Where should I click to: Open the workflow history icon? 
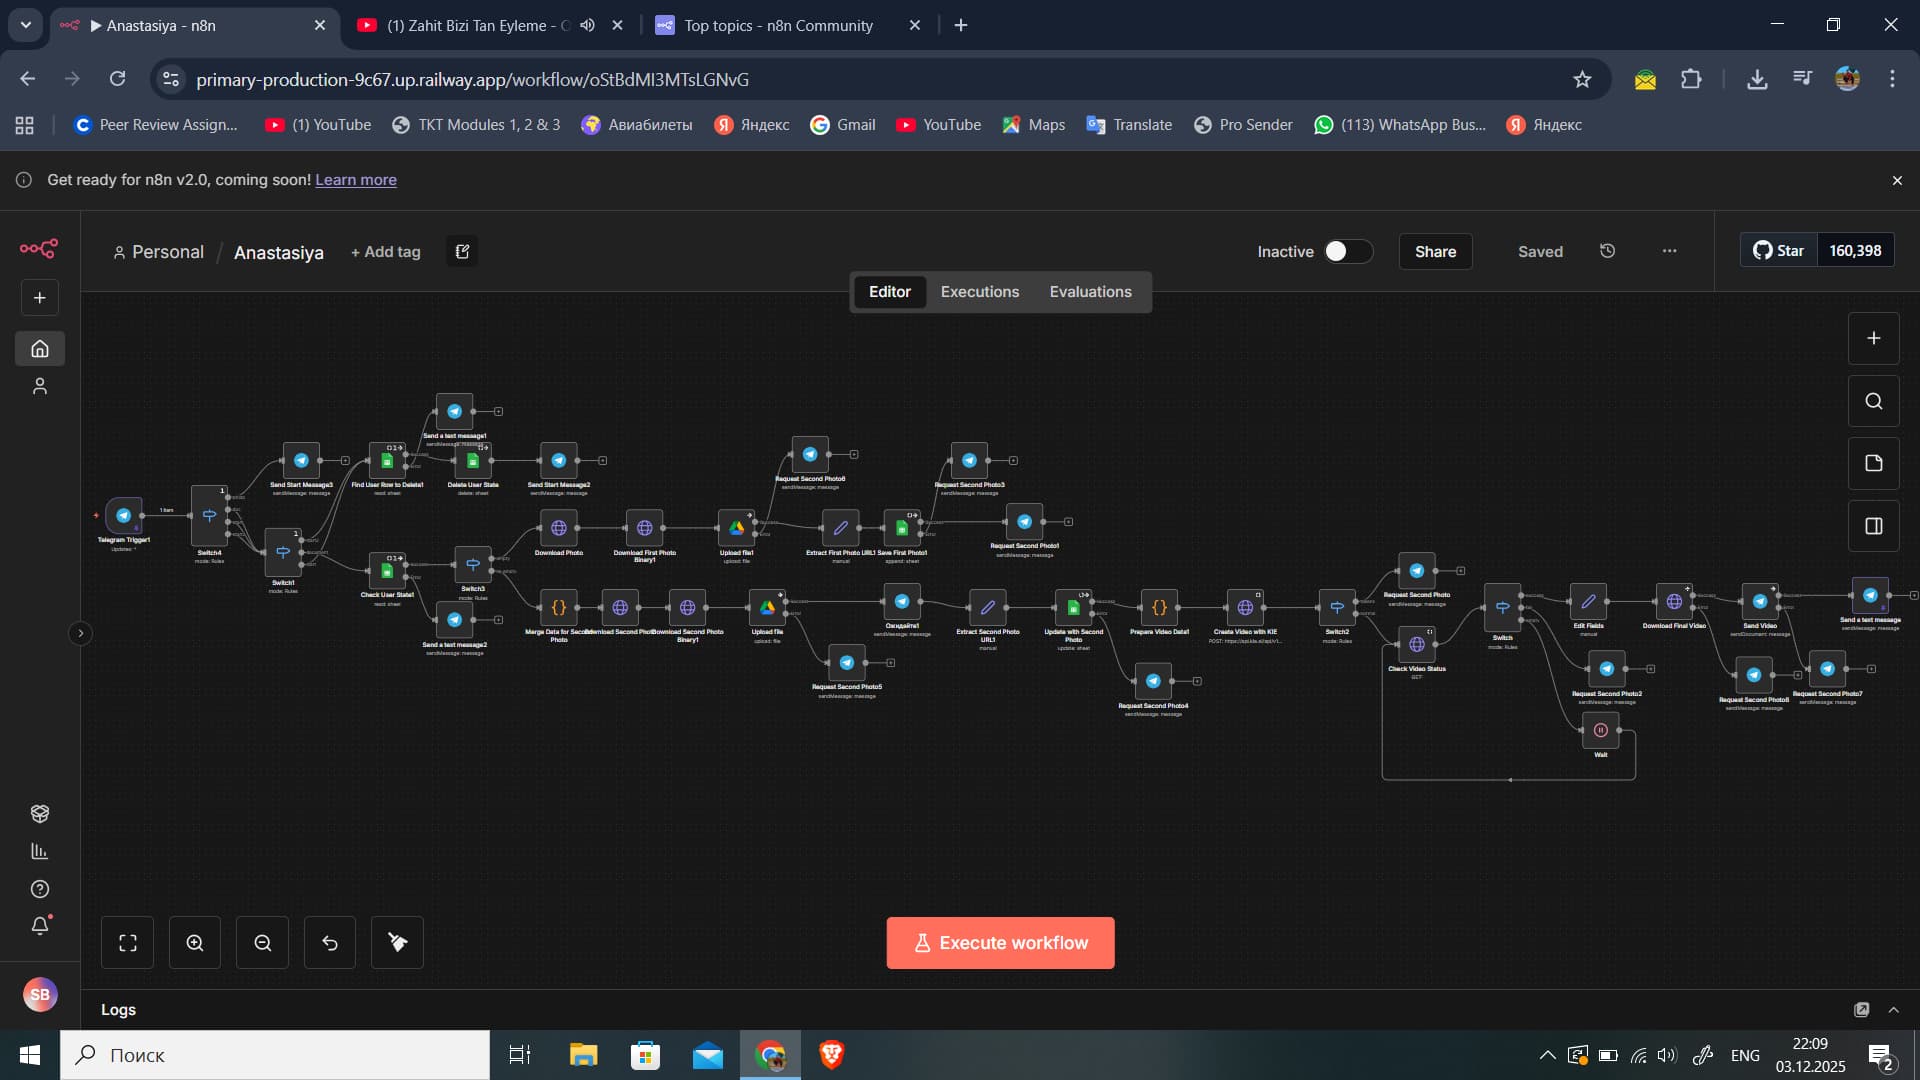pos(1607,251)
